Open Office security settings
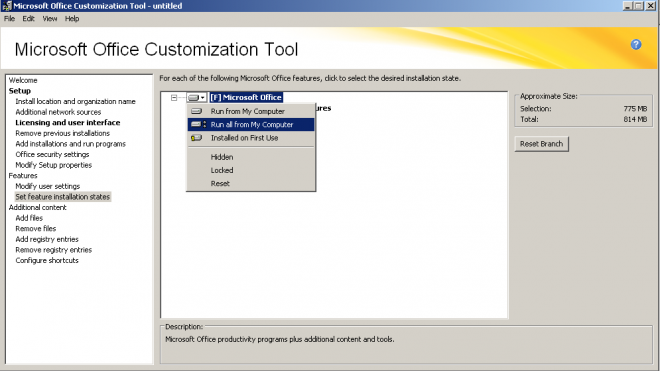 52,155
